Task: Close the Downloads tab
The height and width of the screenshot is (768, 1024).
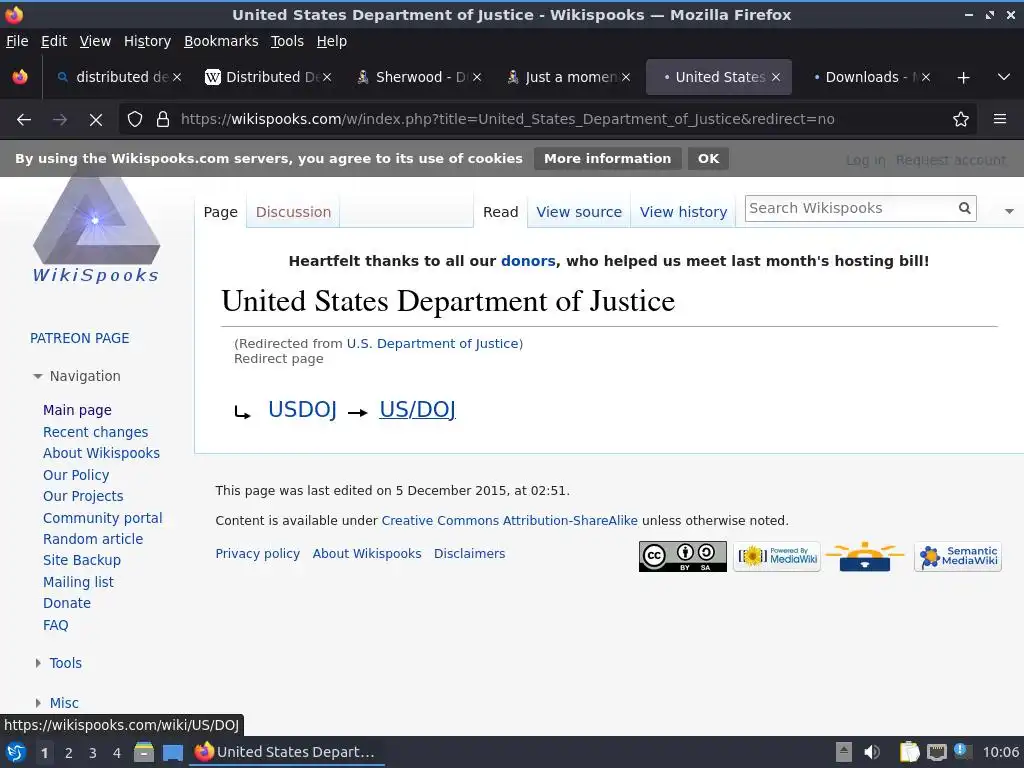Action: (x=925, y=77)
